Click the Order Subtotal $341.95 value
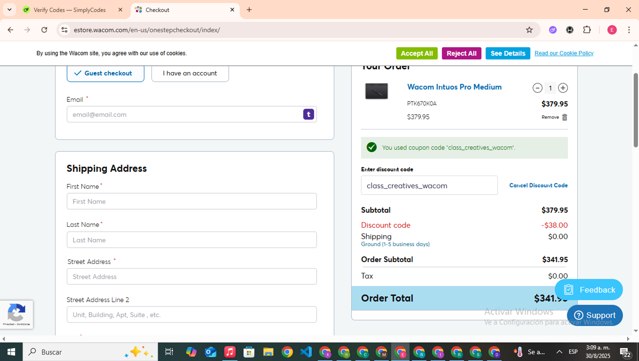639x361 pixels. pos(555,260)
